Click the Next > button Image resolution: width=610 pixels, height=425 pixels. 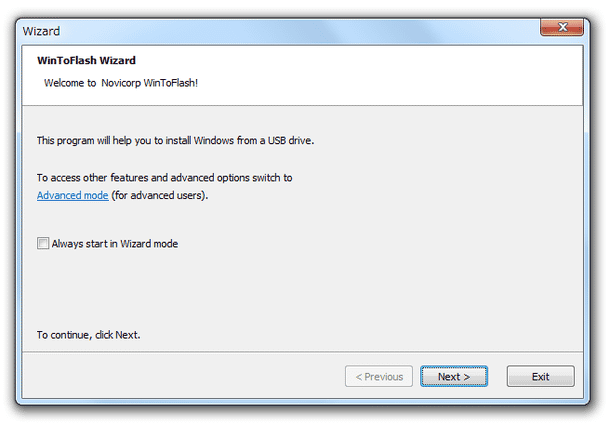coord(454,376)
